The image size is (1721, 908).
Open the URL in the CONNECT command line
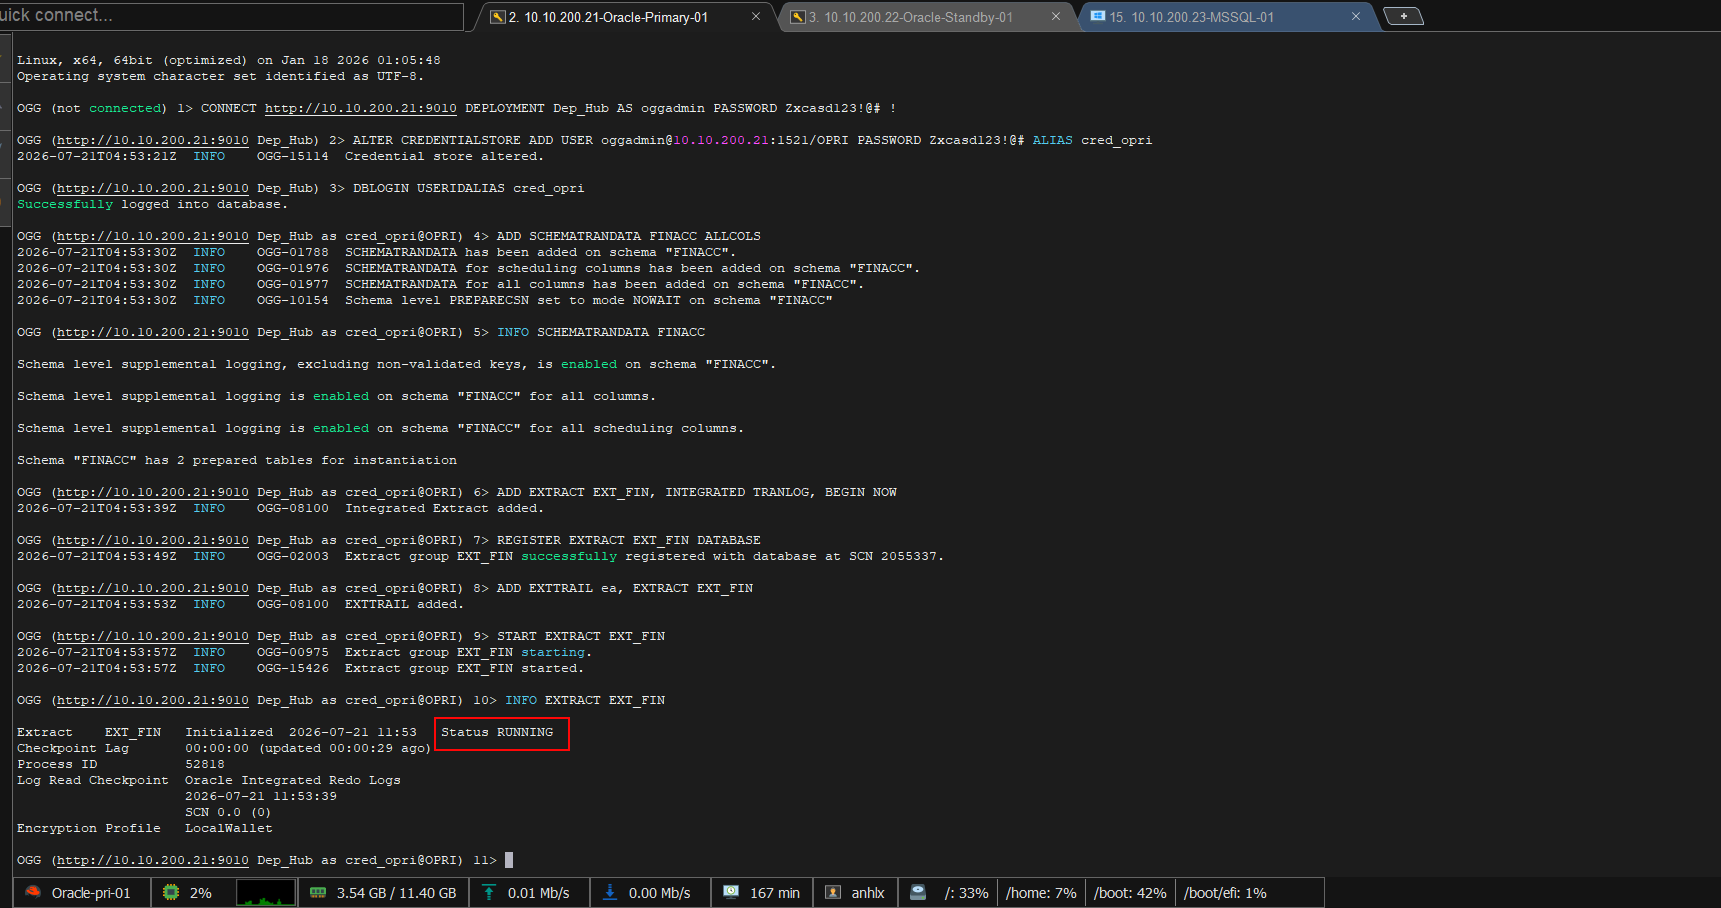(360, 108)
